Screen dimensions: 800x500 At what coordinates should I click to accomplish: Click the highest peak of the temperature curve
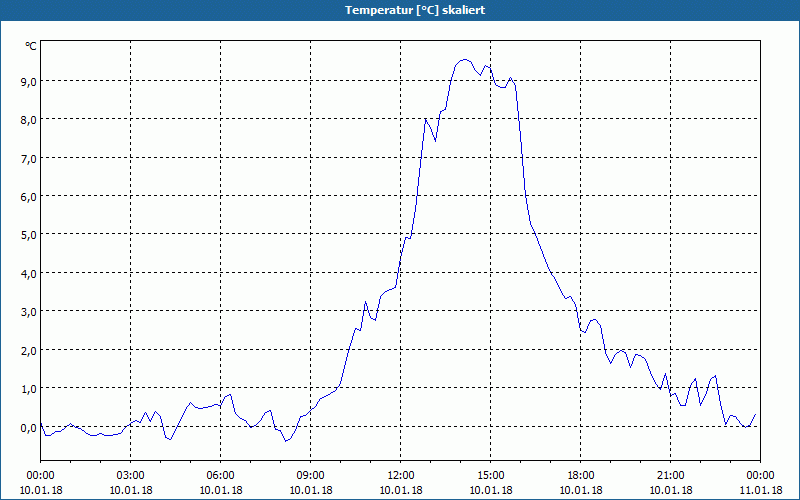point(464,60)
